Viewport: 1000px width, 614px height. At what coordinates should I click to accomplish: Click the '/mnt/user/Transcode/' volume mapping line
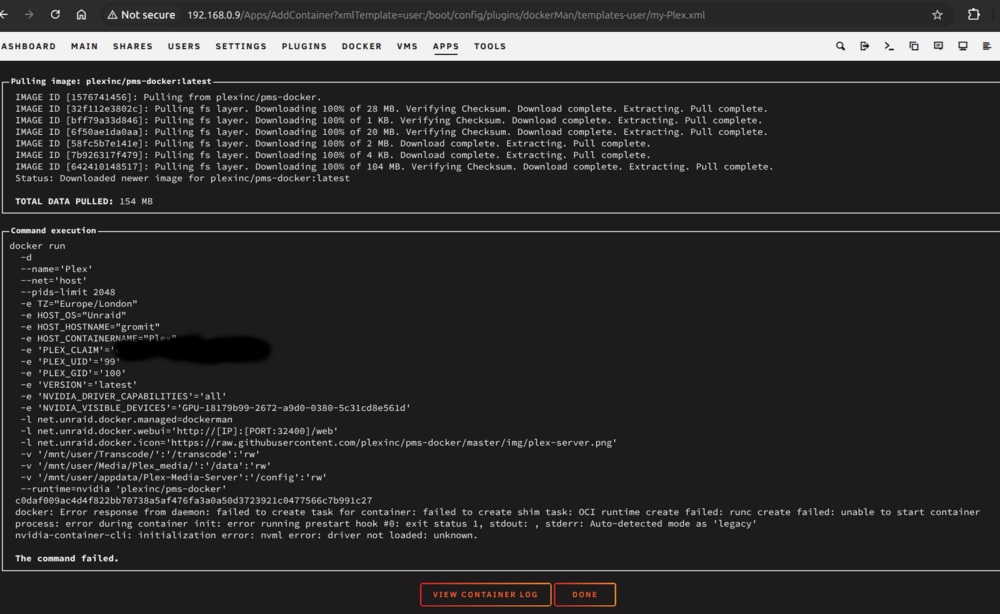(140, 455)
